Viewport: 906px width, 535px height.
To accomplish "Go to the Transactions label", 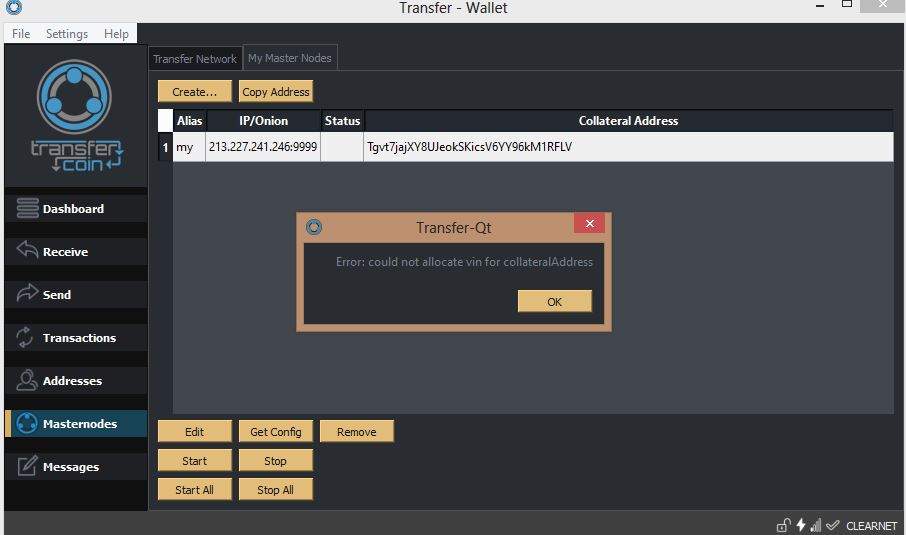I will pyautogui.click(x=79, y=337).
